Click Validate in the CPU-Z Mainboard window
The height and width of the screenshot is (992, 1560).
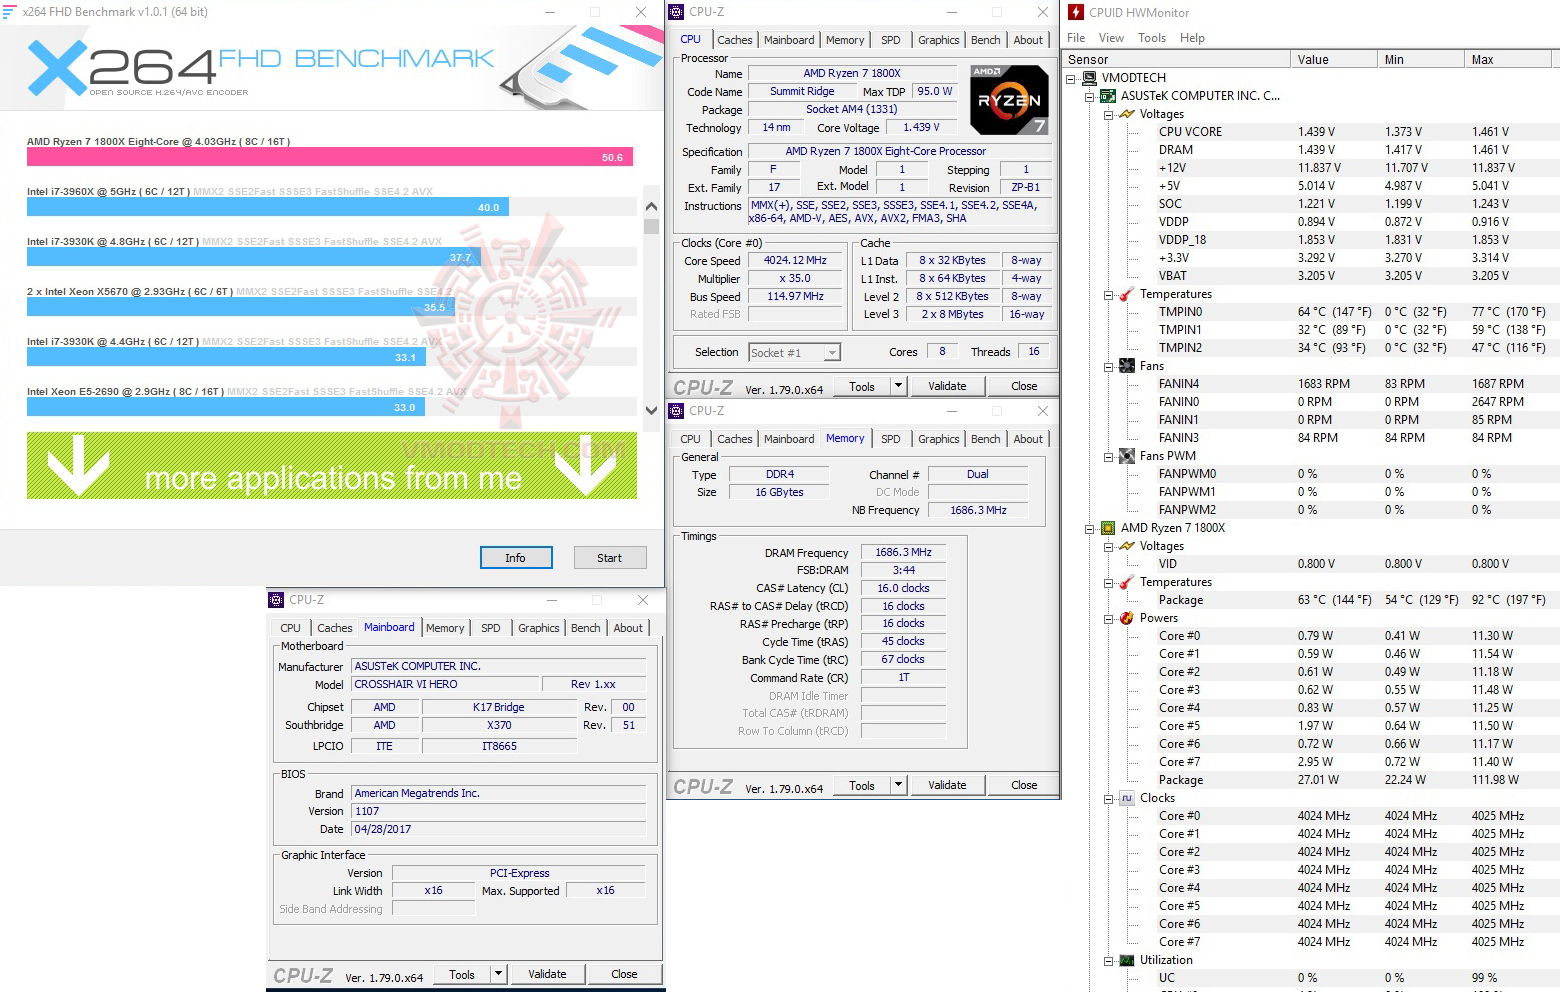[x=547, y=974]
